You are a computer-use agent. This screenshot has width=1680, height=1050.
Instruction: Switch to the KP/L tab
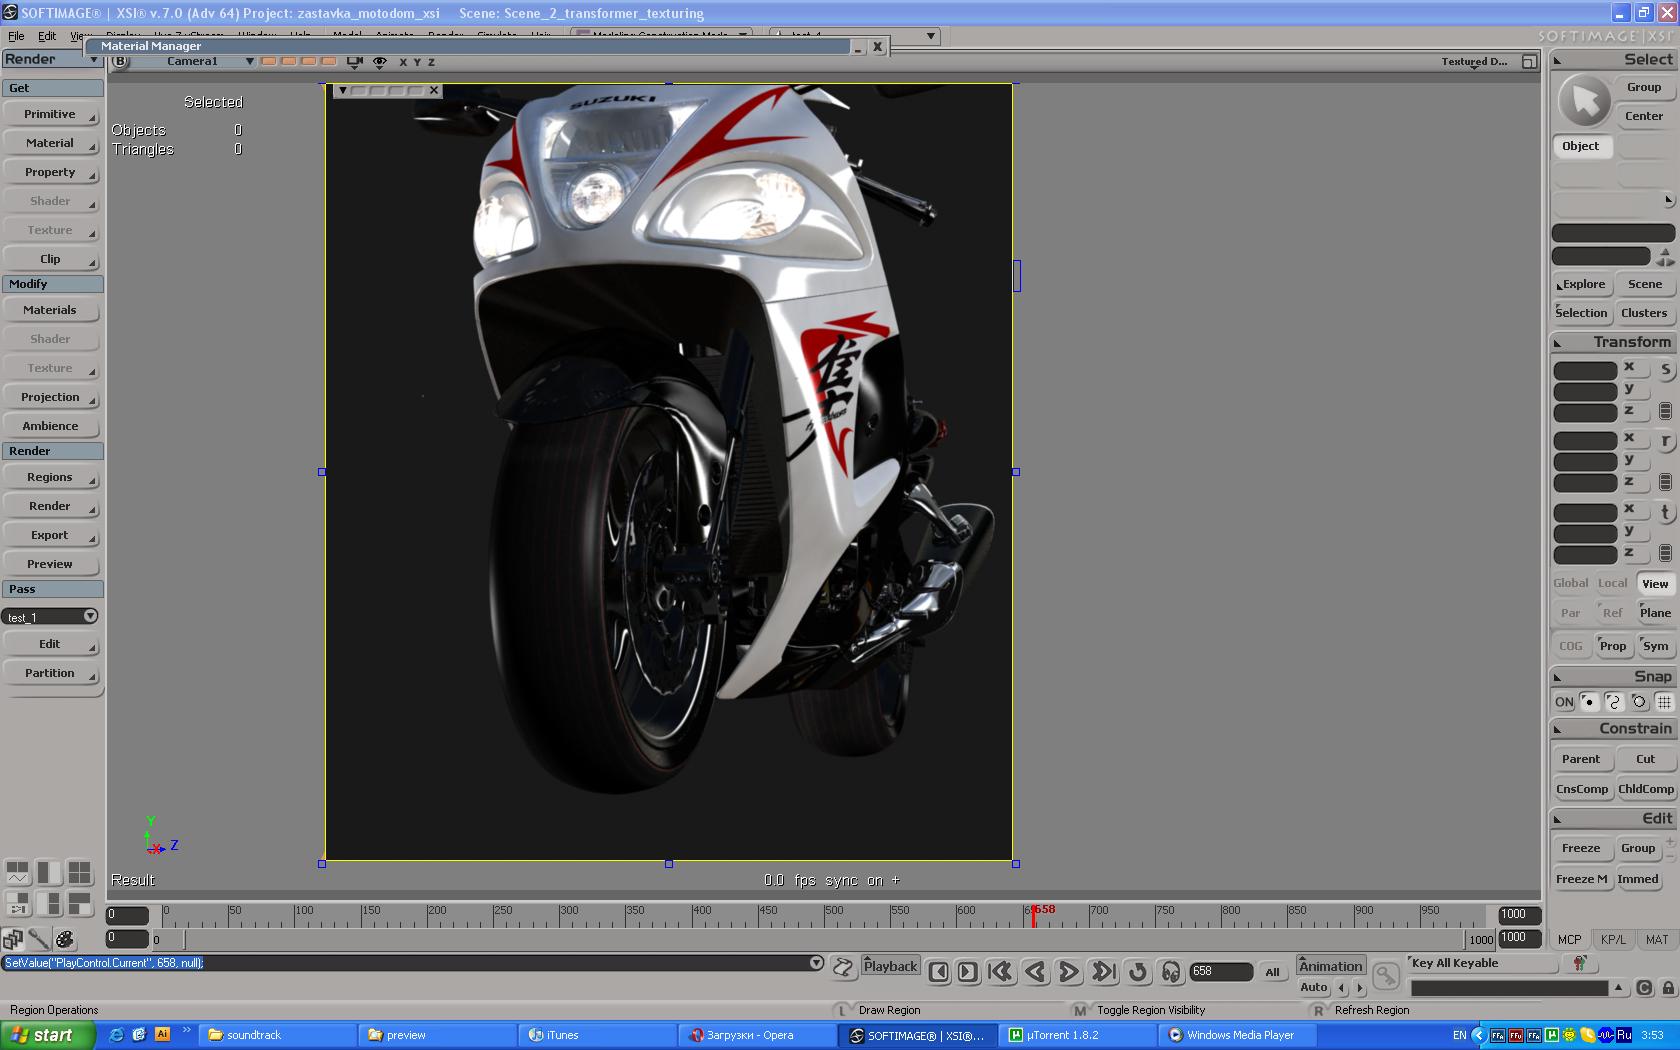click(x=1613, y=940)
